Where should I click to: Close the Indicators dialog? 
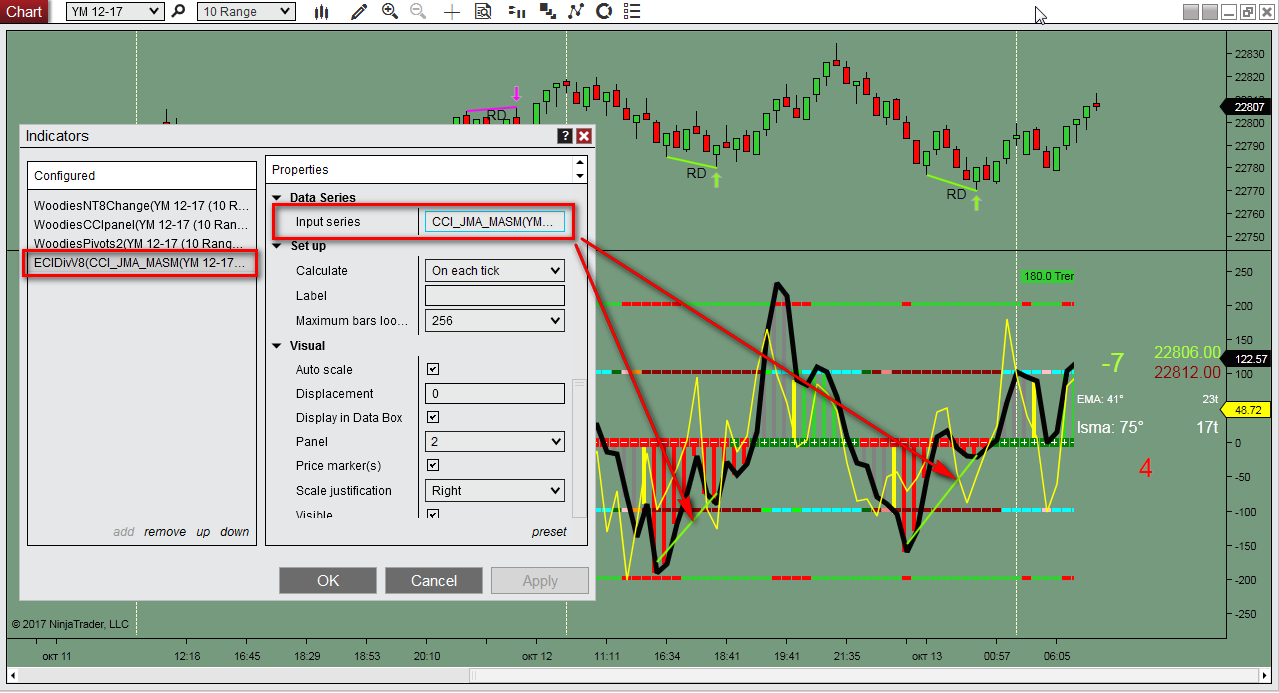point(584,136)
